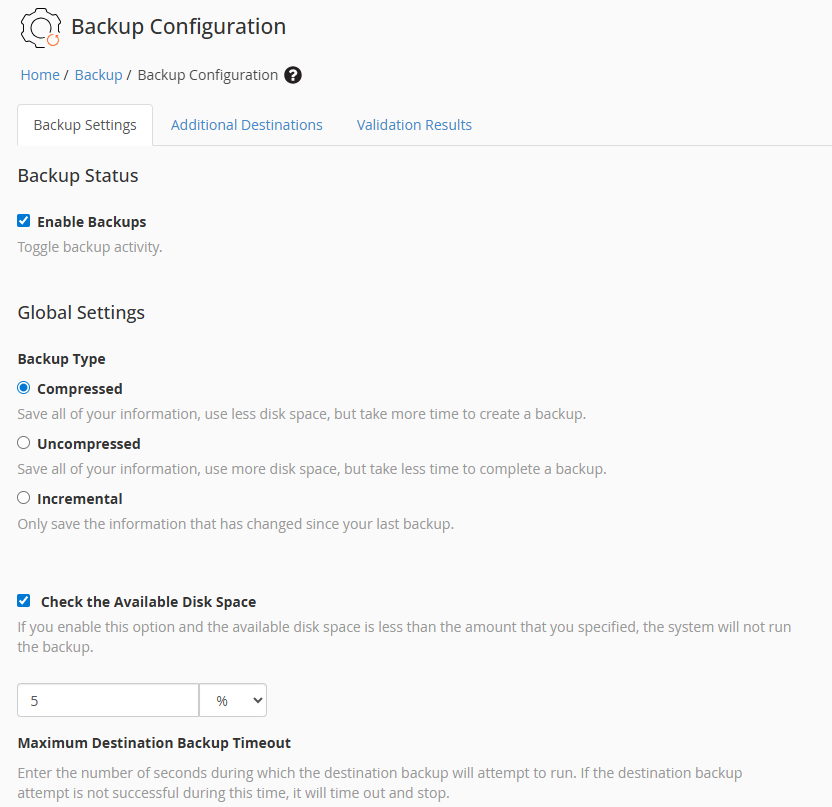Follow the Backup breadcrumb link
Image resolution: width=832 pixels, height=807 pixels.
(99, 75)
